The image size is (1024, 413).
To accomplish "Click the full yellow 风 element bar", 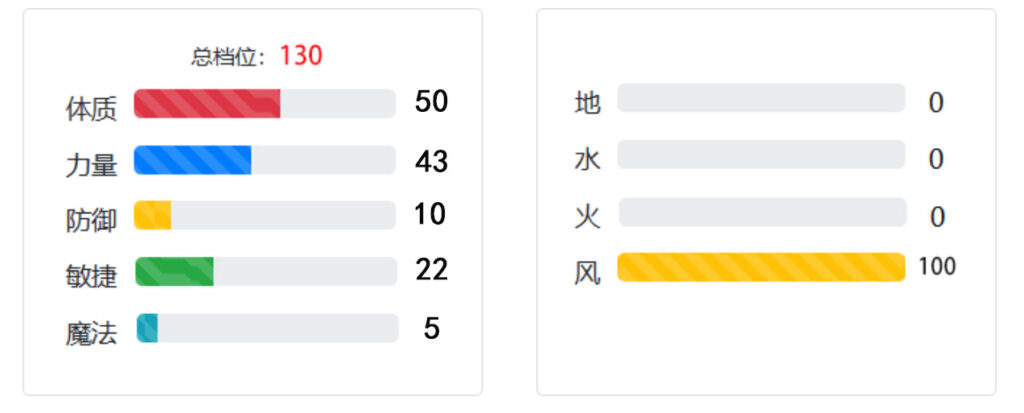I will click(x=761, y=267).
